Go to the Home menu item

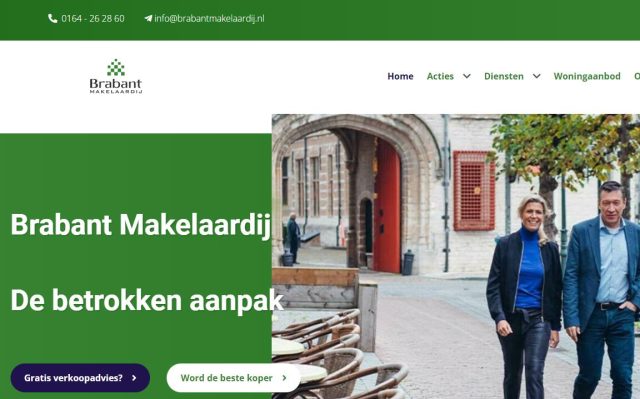[400, 76]
